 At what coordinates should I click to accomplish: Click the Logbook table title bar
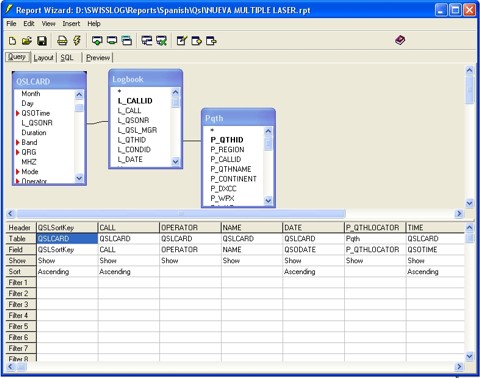coord(145,79)
